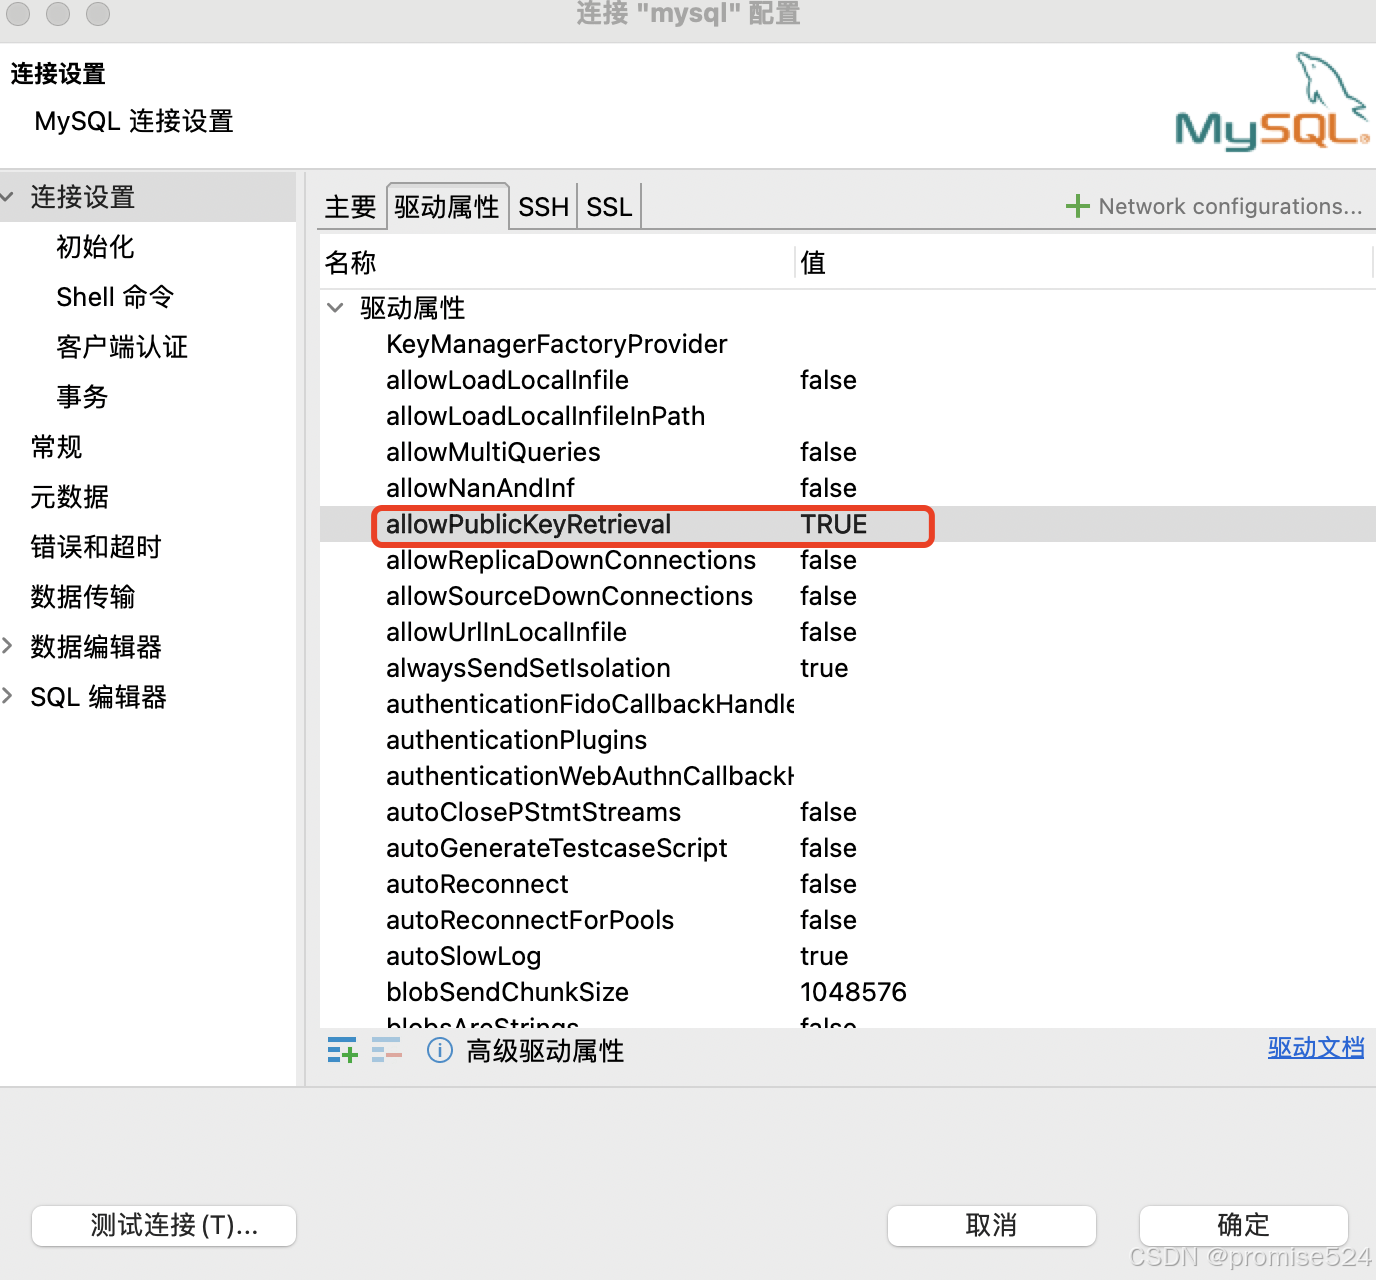Click the true value of alwaysSendSetIsolation
The width and height of the screenshot is (1376, 1280).
pyautogui.click(x=824, y=668)
